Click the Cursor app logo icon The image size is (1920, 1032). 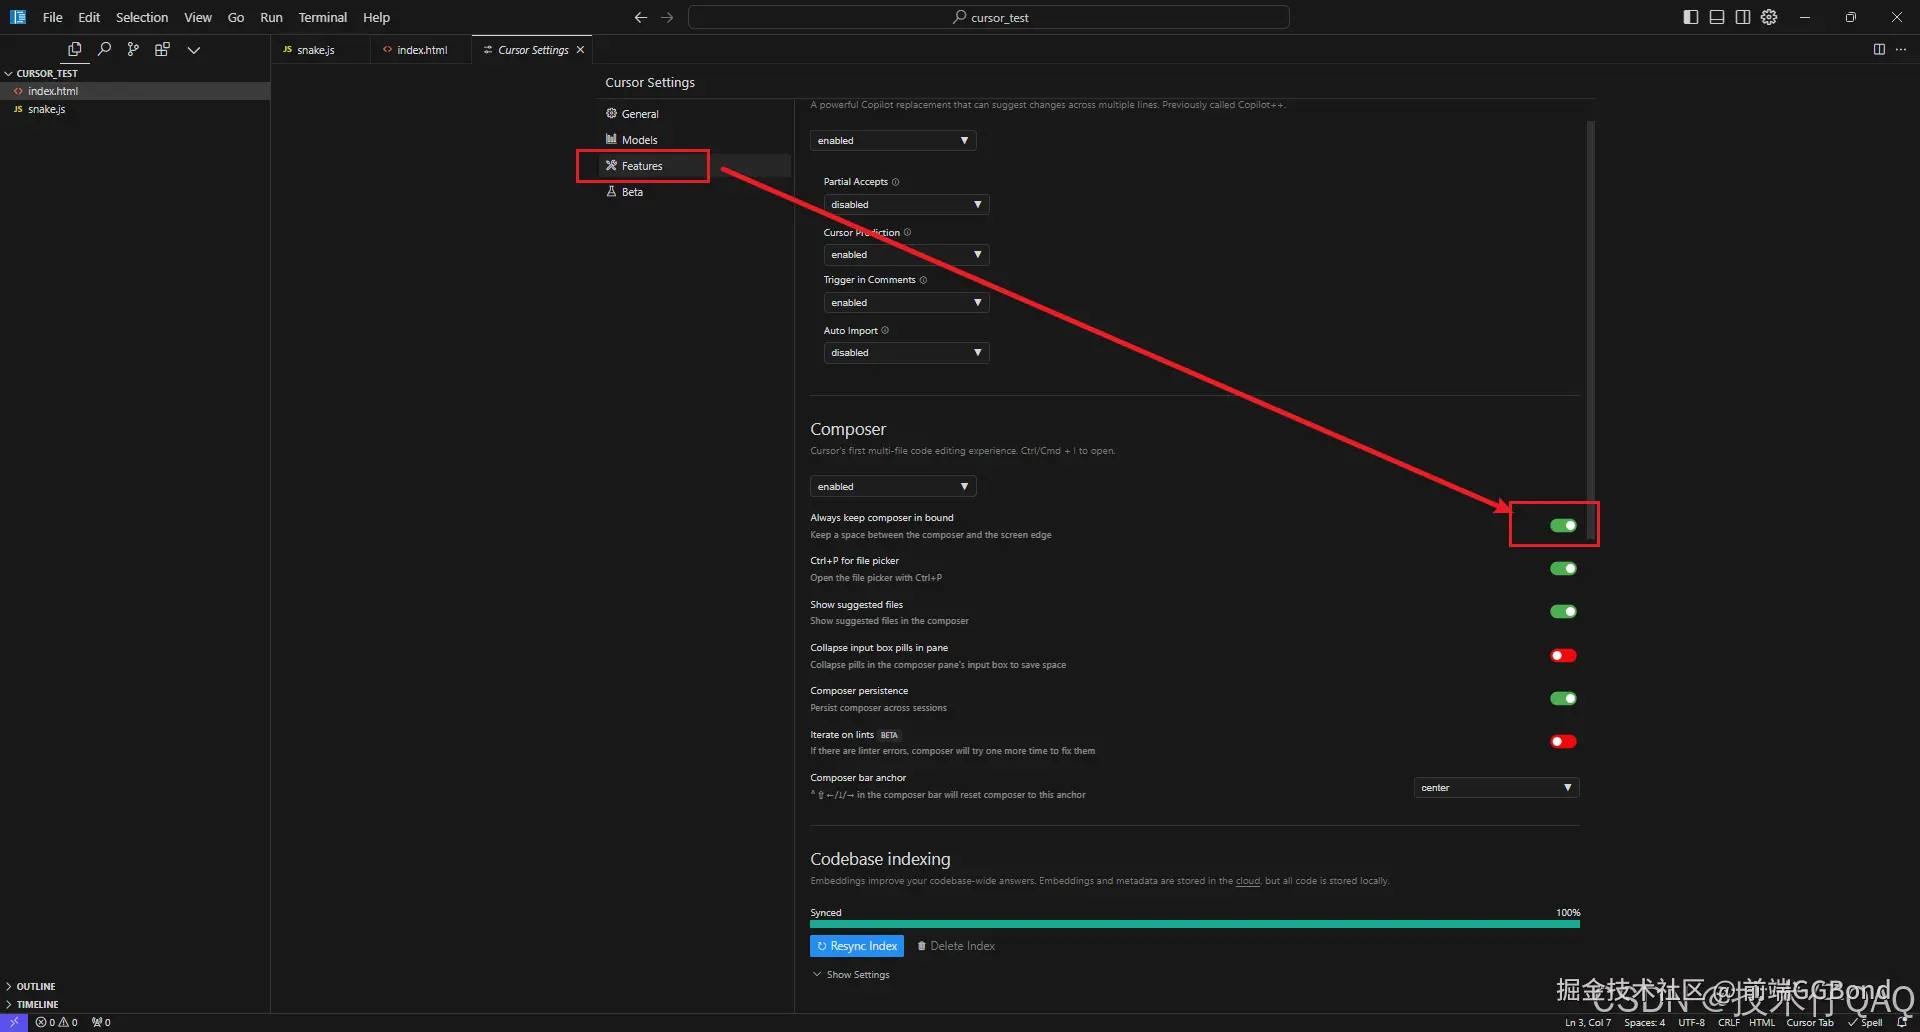coord(18,17)
